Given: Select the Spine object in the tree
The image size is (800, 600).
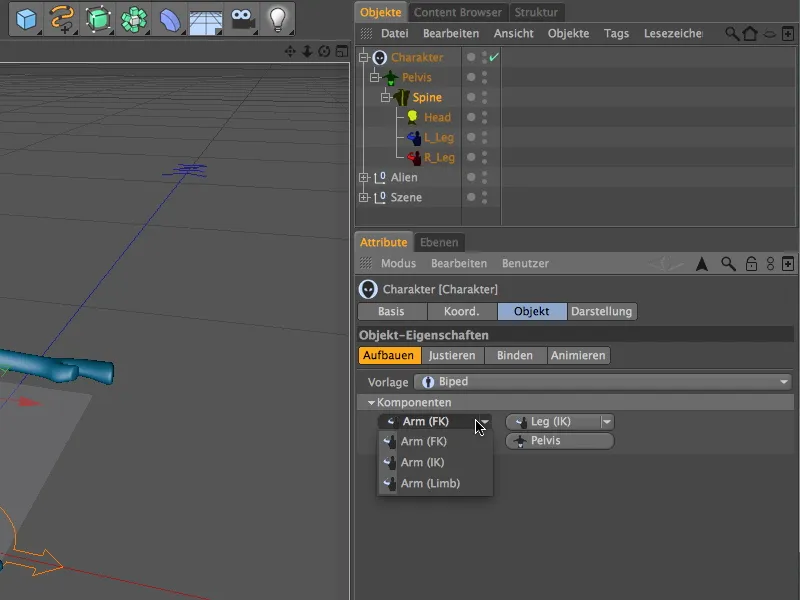Looking at the screenshot, I should [427, 97].
